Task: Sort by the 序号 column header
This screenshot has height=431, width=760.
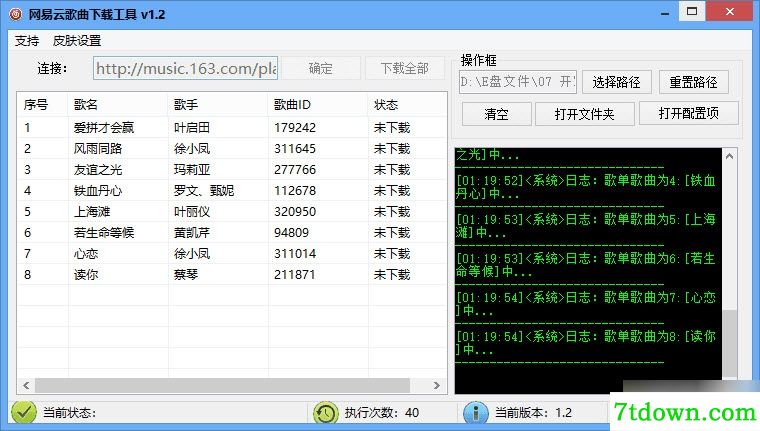Action: click(43, 105)
